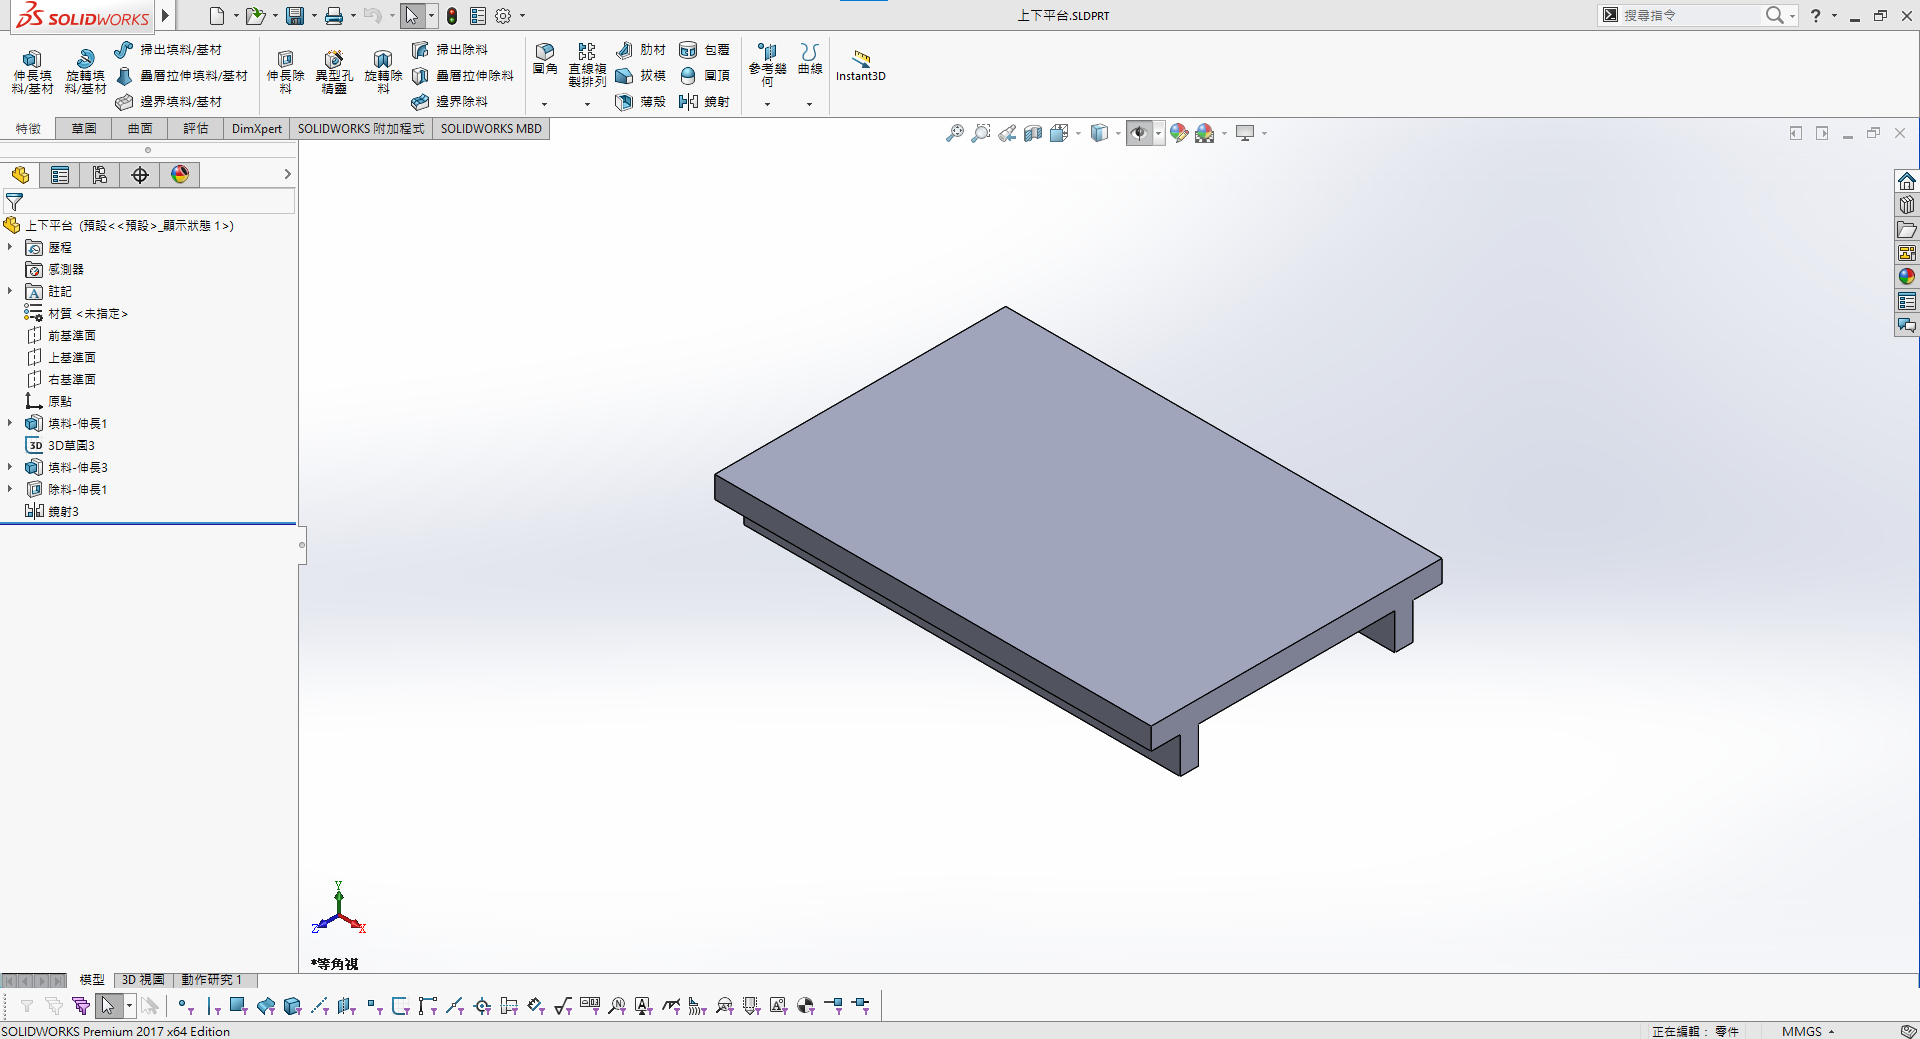Image resolution: width=1920 pixels, height=1039 pixels.
Task: Click the Zoom to Area icon
Action: click(x=981, y=133)
